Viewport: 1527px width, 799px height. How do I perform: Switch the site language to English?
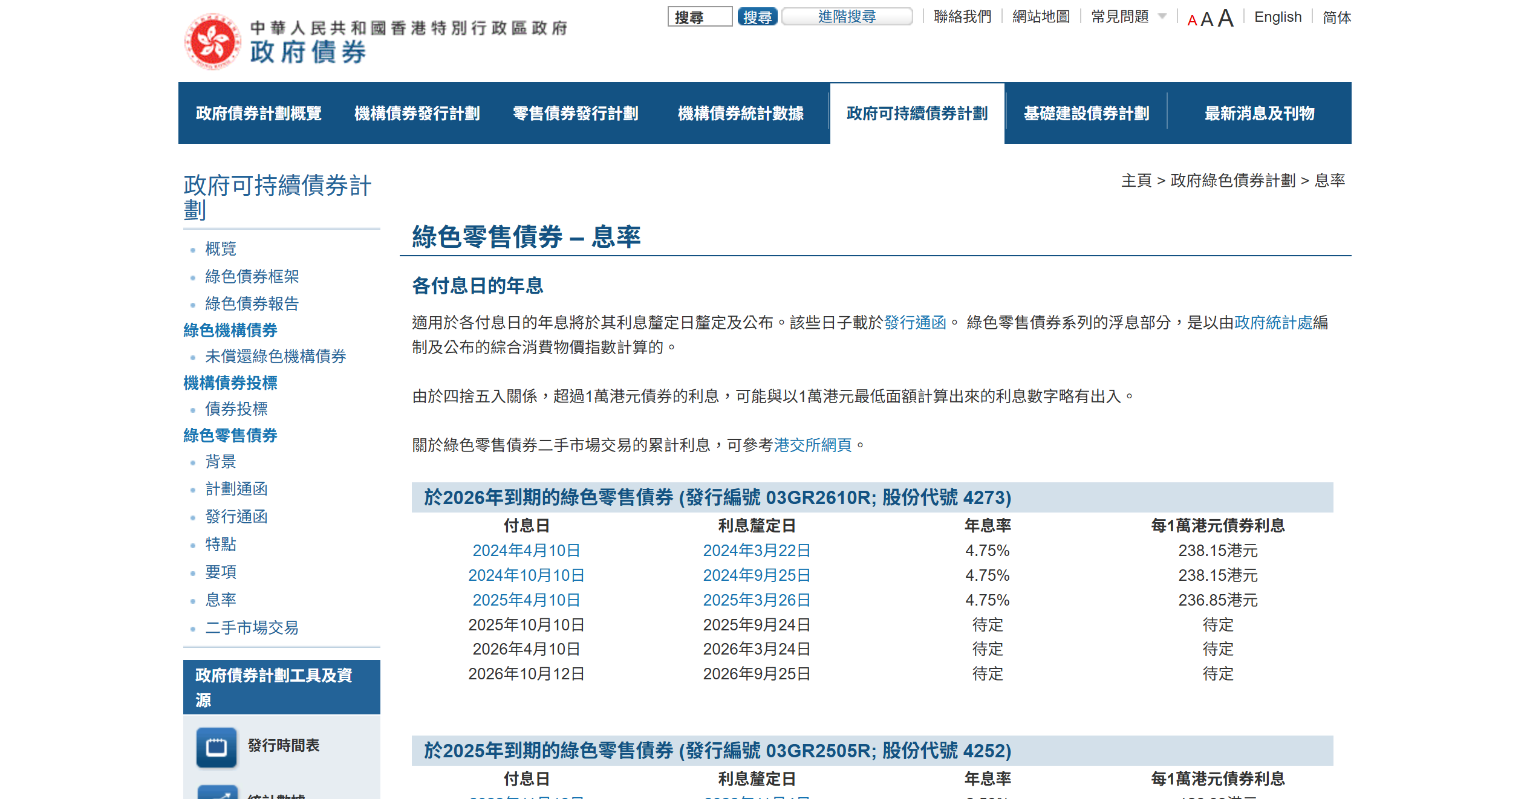click(1278, 17)
